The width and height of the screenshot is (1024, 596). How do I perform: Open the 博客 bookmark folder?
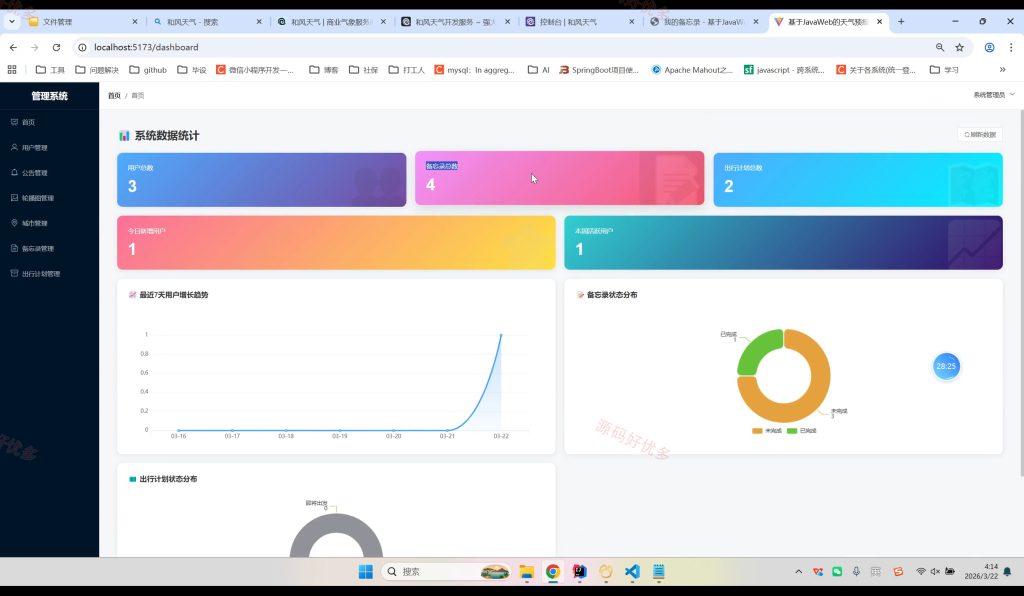click(x=324, y=70)
